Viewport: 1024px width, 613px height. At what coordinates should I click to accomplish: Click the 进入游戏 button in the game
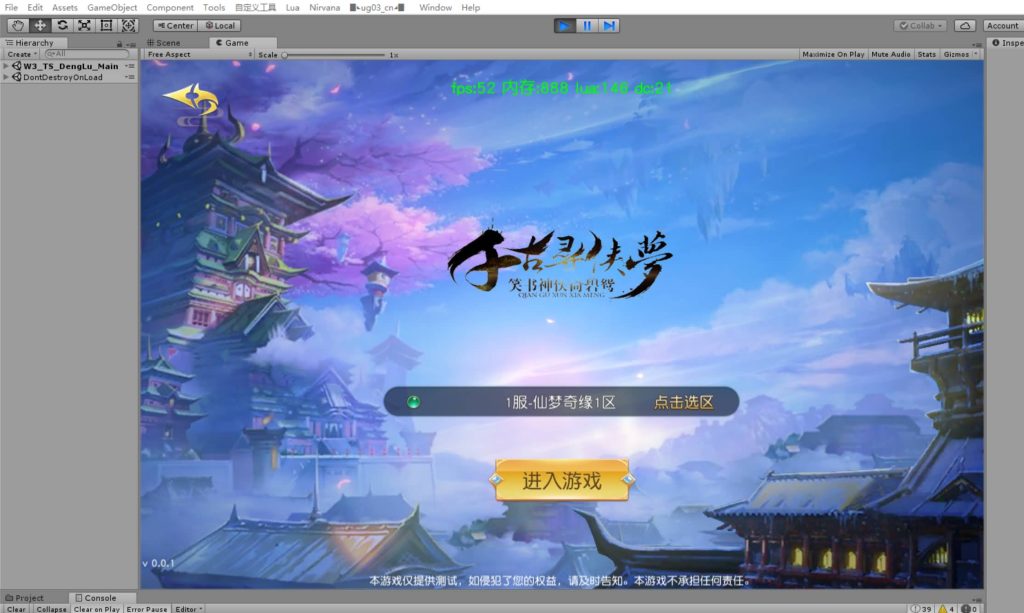(562, 478)
